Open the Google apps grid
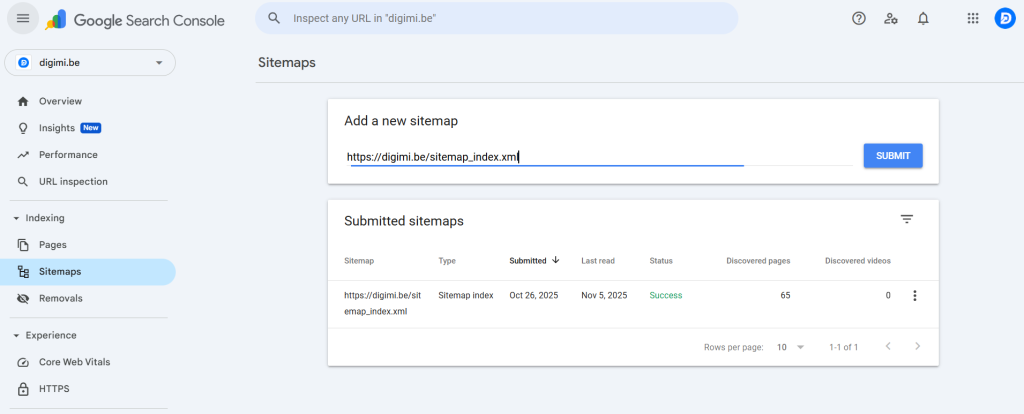The width and height of the screenshot is (1024, 414). (973, 19)
